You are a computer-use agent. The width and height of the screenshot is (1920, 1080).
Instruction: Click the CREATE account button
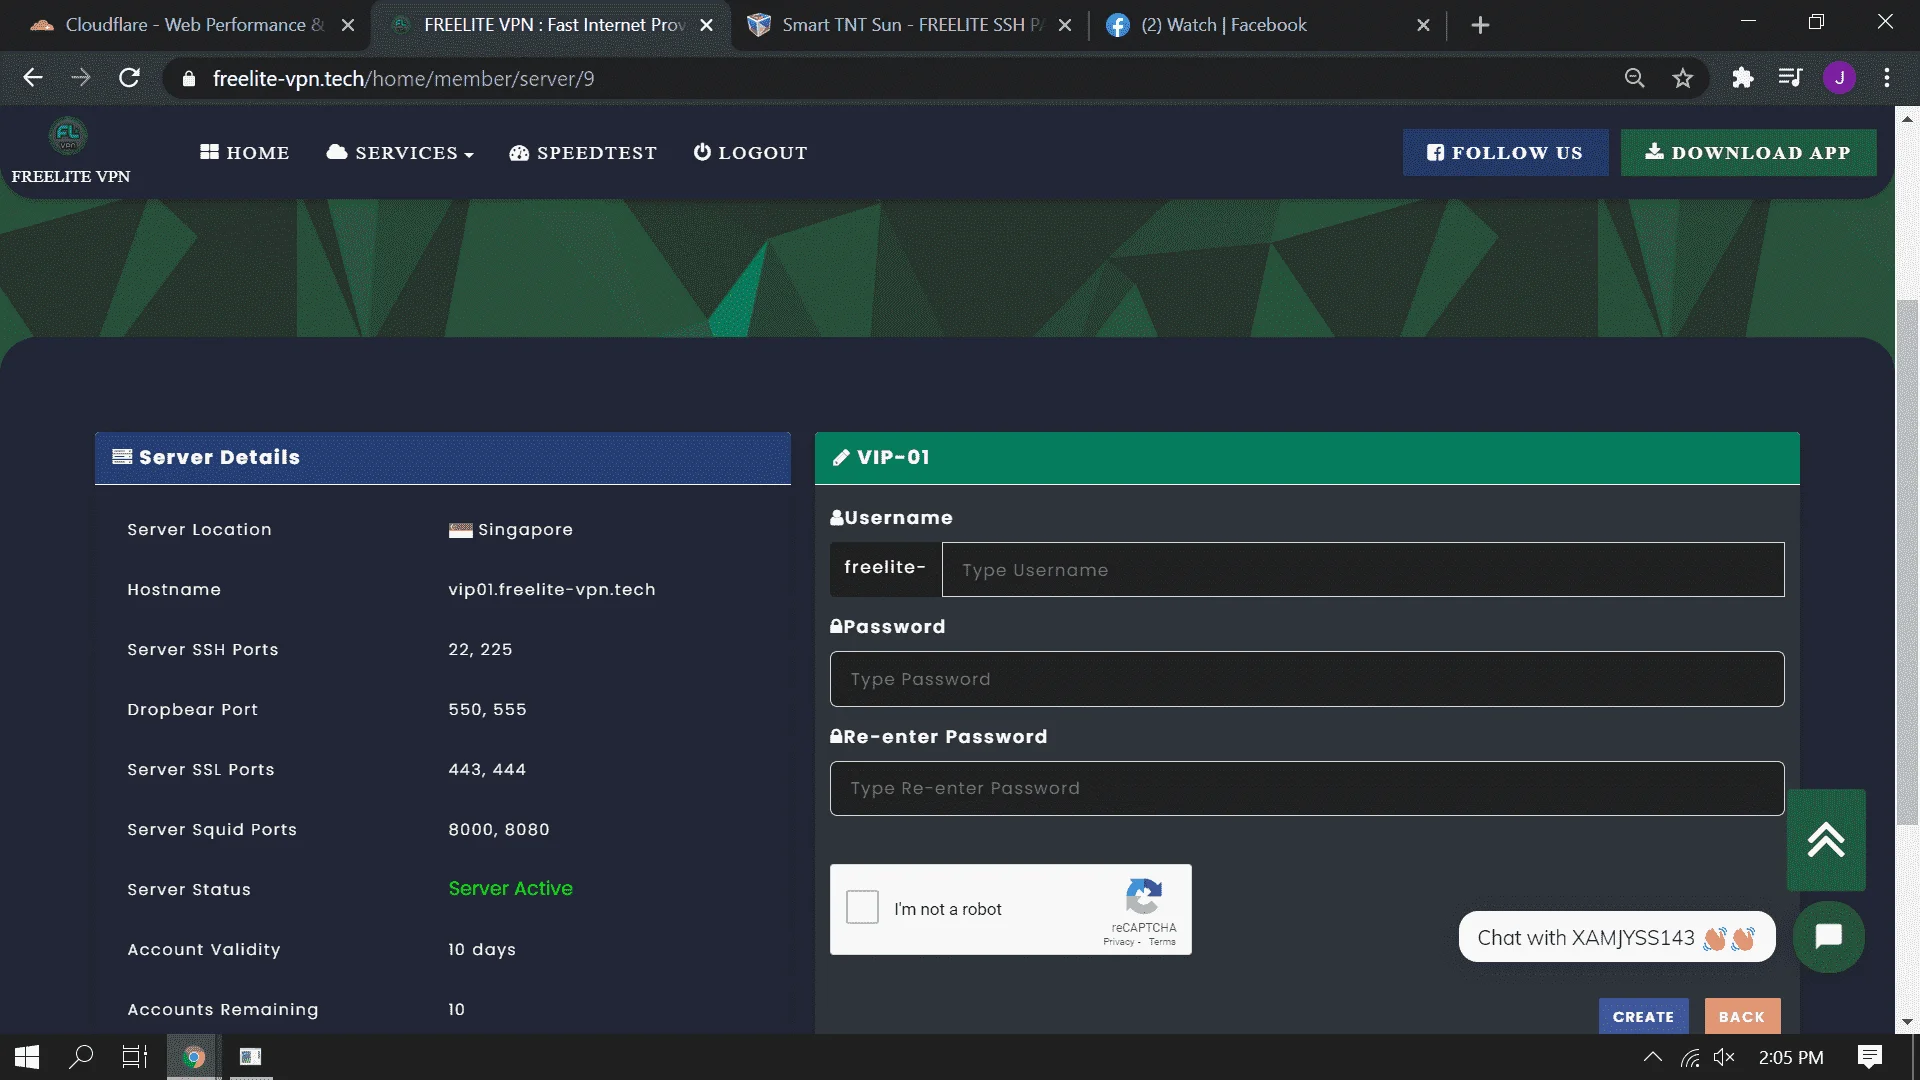pyautogui.click(x=1643, y=1016)
